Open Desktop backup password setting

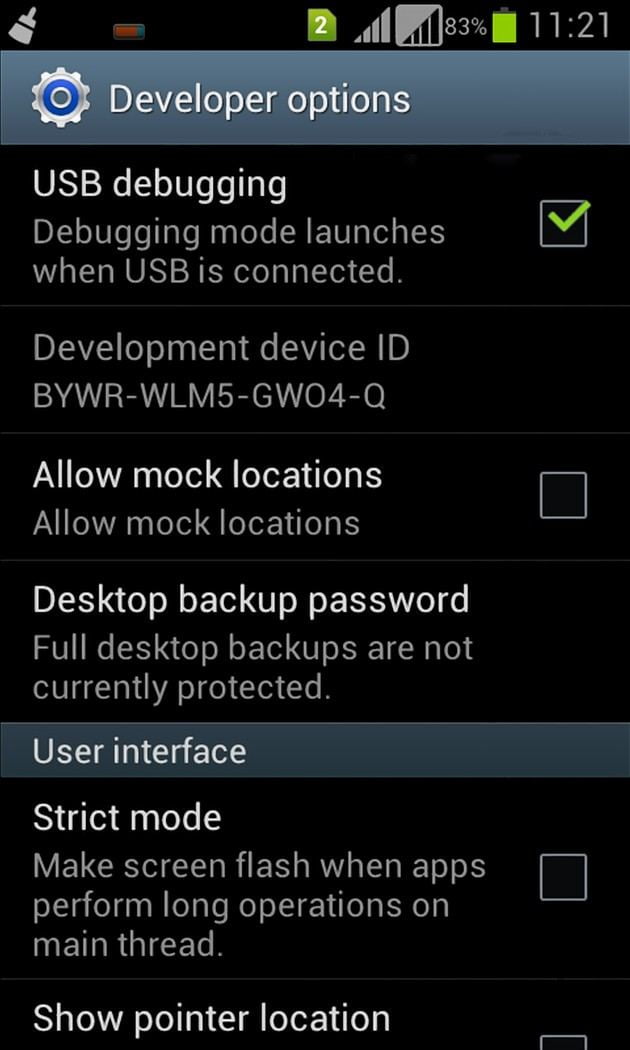(315, 642)
